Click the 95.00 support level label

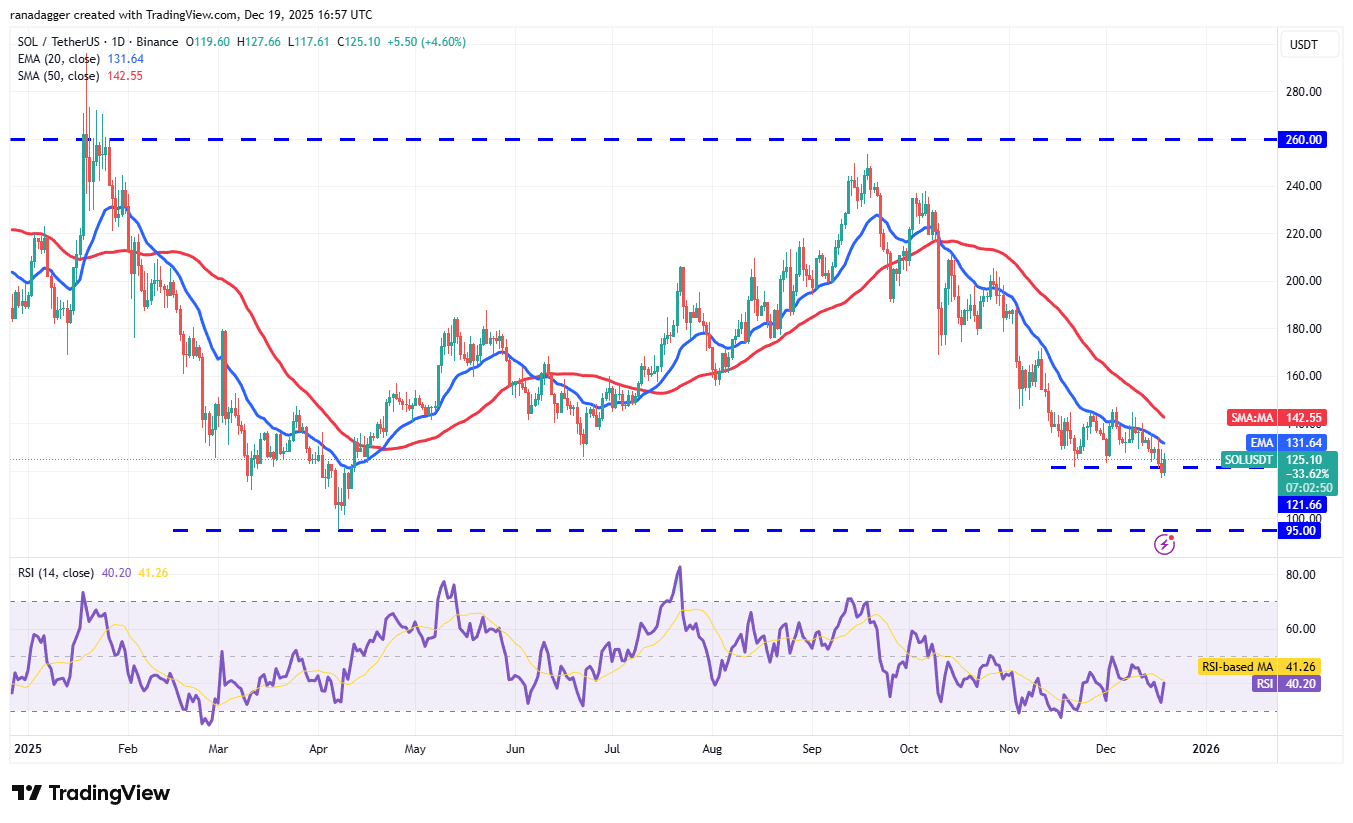click(x=1300, y=531)
